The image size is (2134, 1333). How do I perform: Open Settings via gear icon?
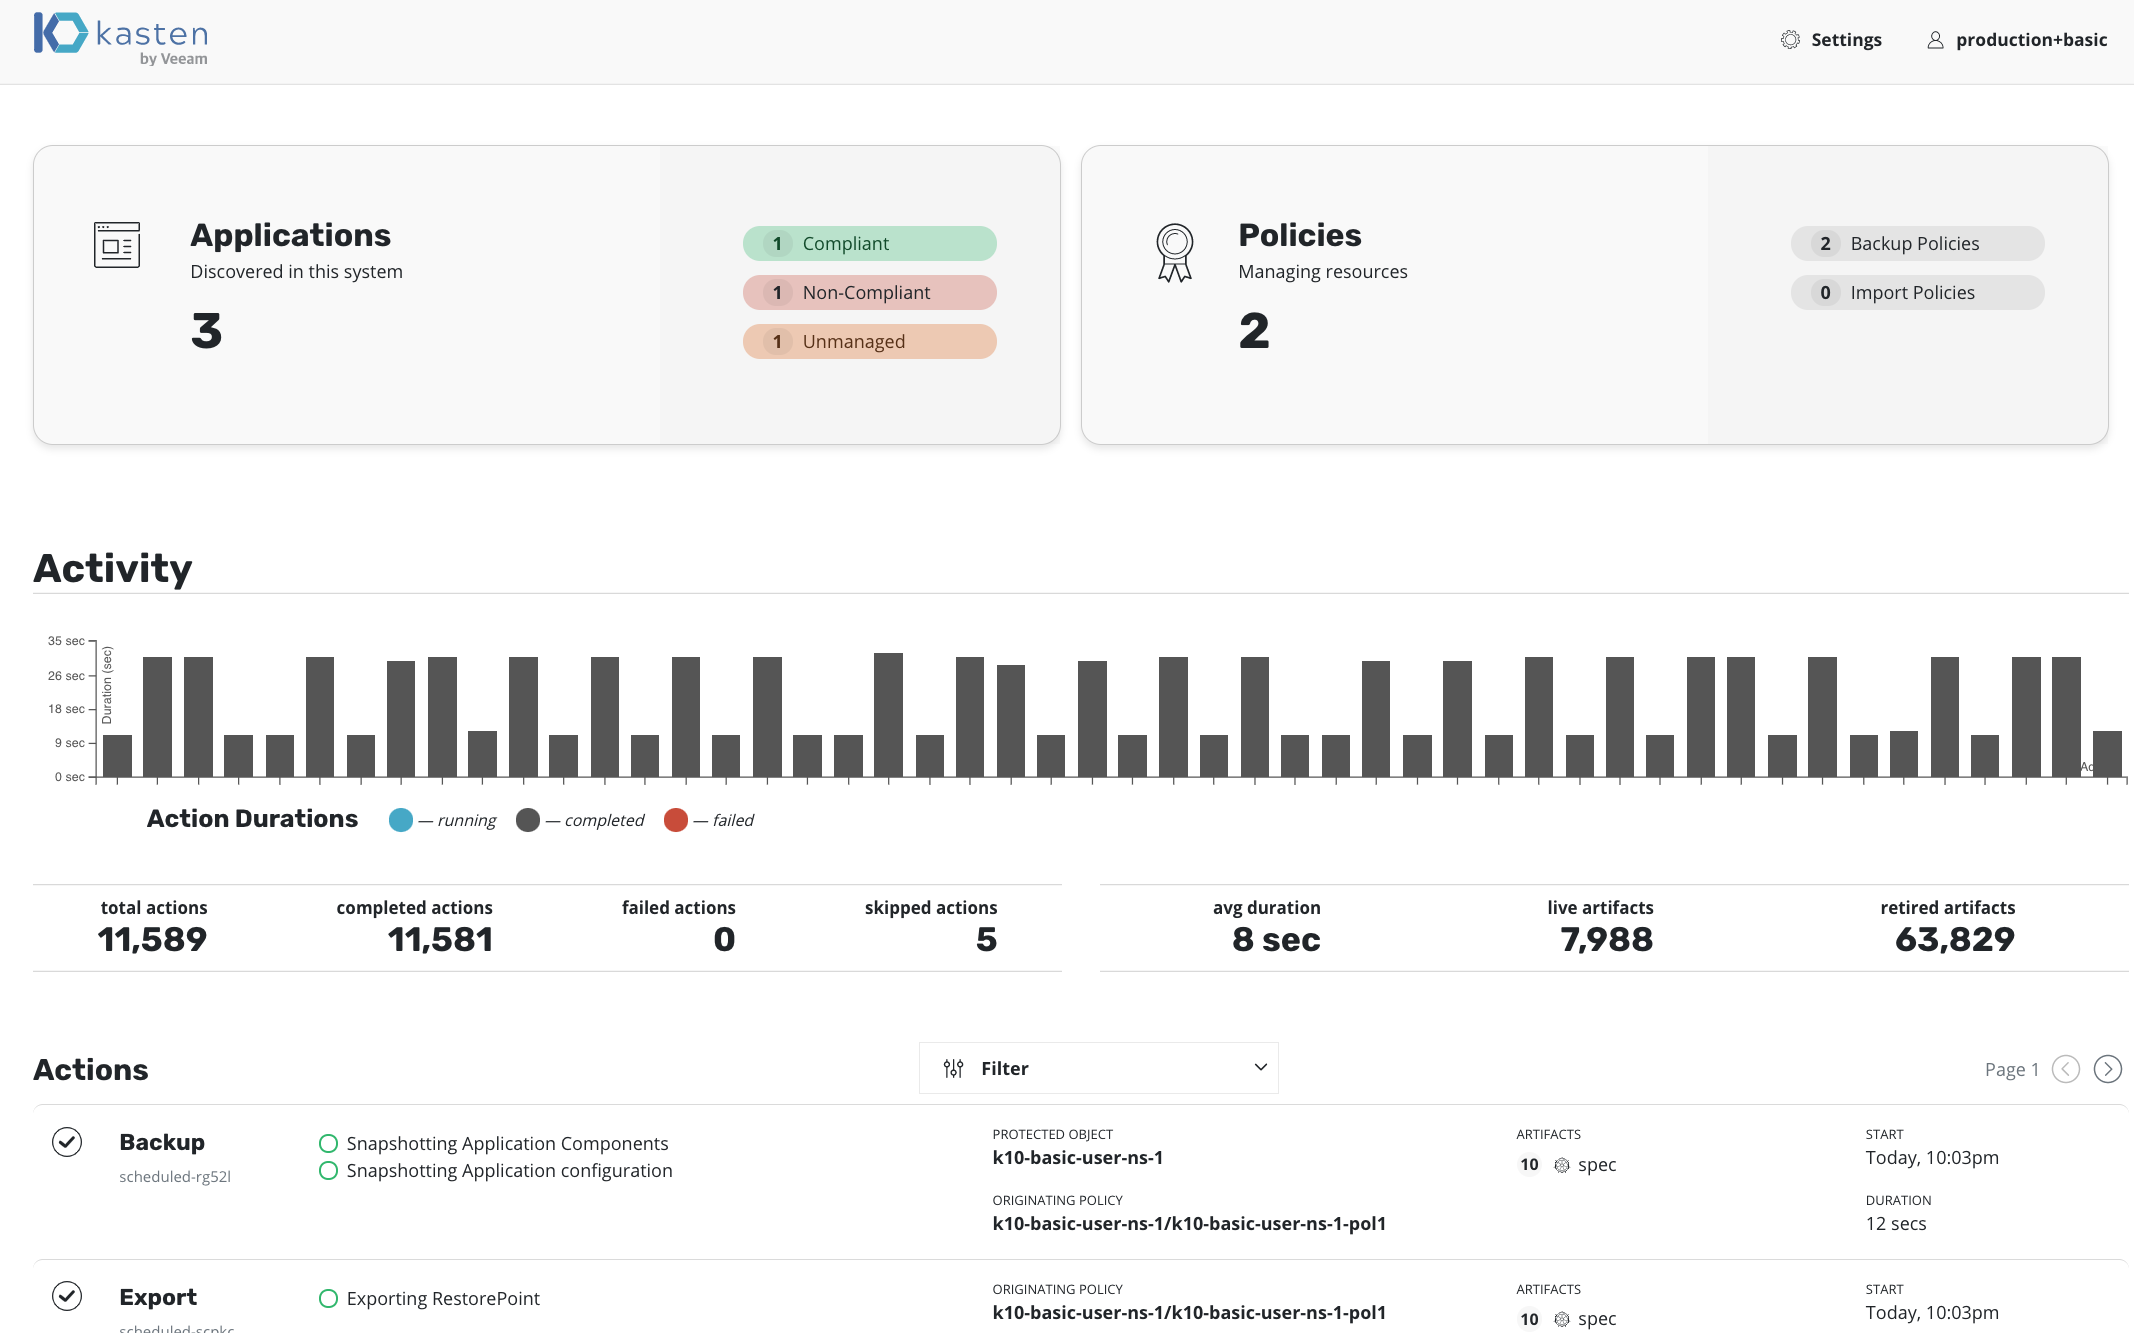pos(1790,40)
